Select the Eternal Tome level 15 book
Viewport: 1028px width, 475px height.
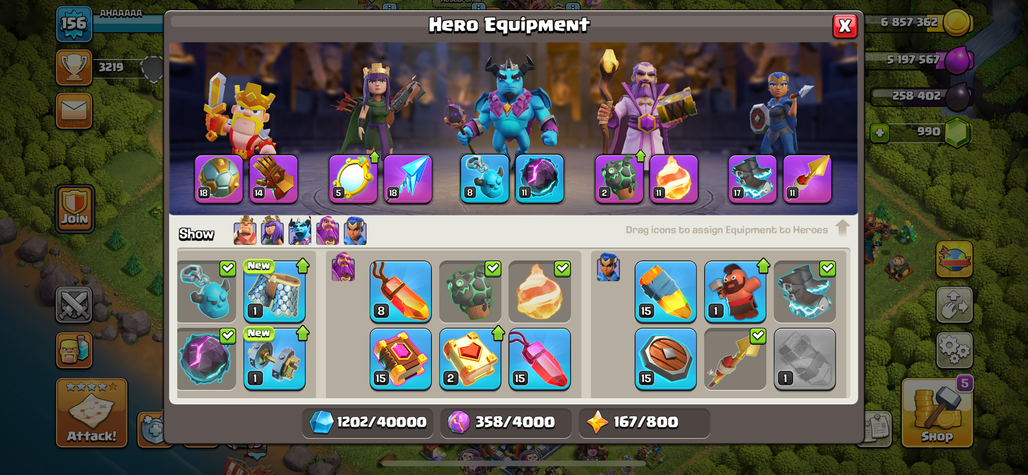click(401, 359)
